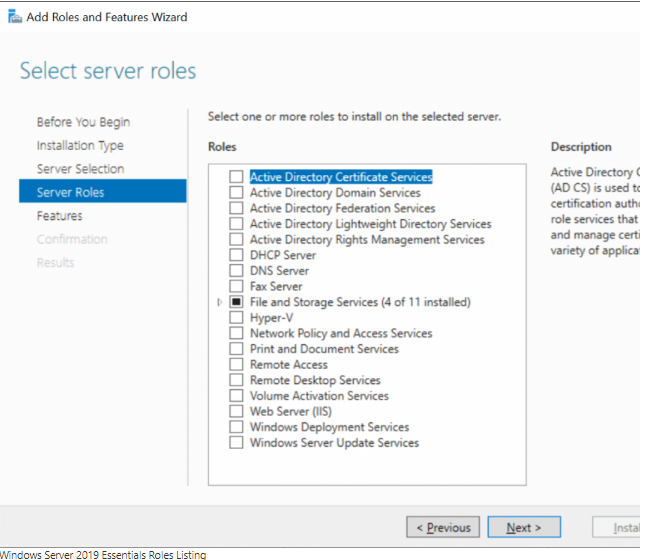Enable Active Directory Lightweight Directory Services checkbox
The height and width of the screenshot is (560, 657).
[236, 223]
